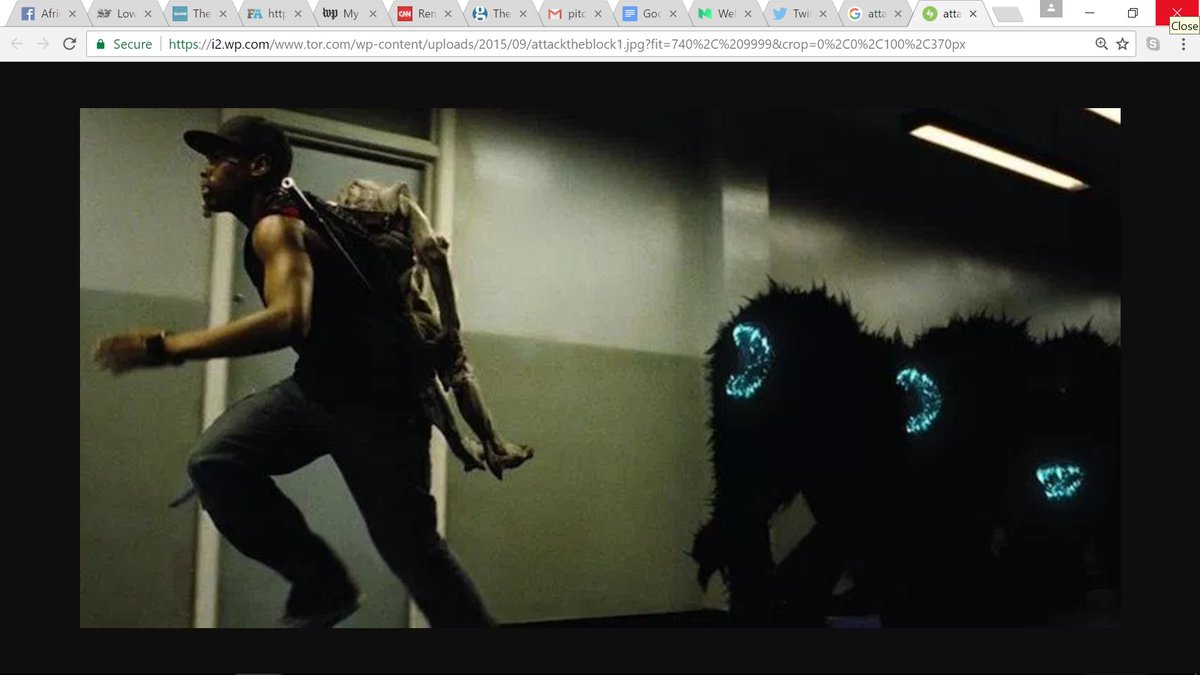Open the zoom magnifier in address bar
The height and width of the screenshot is (675, 1200).
click(1102, 44)
